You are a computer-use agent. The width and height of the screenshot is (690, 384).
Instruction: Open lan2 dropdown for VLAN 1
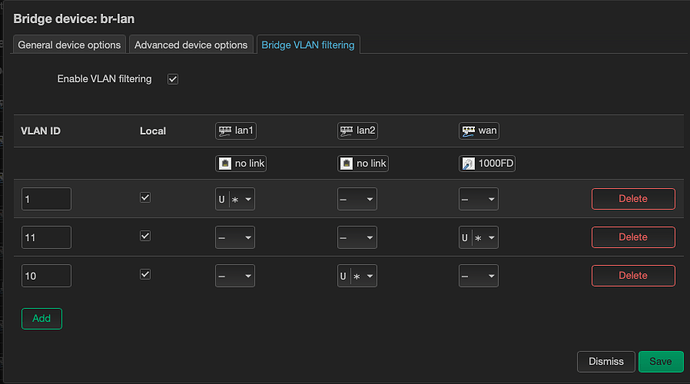[x=357, y=199]
